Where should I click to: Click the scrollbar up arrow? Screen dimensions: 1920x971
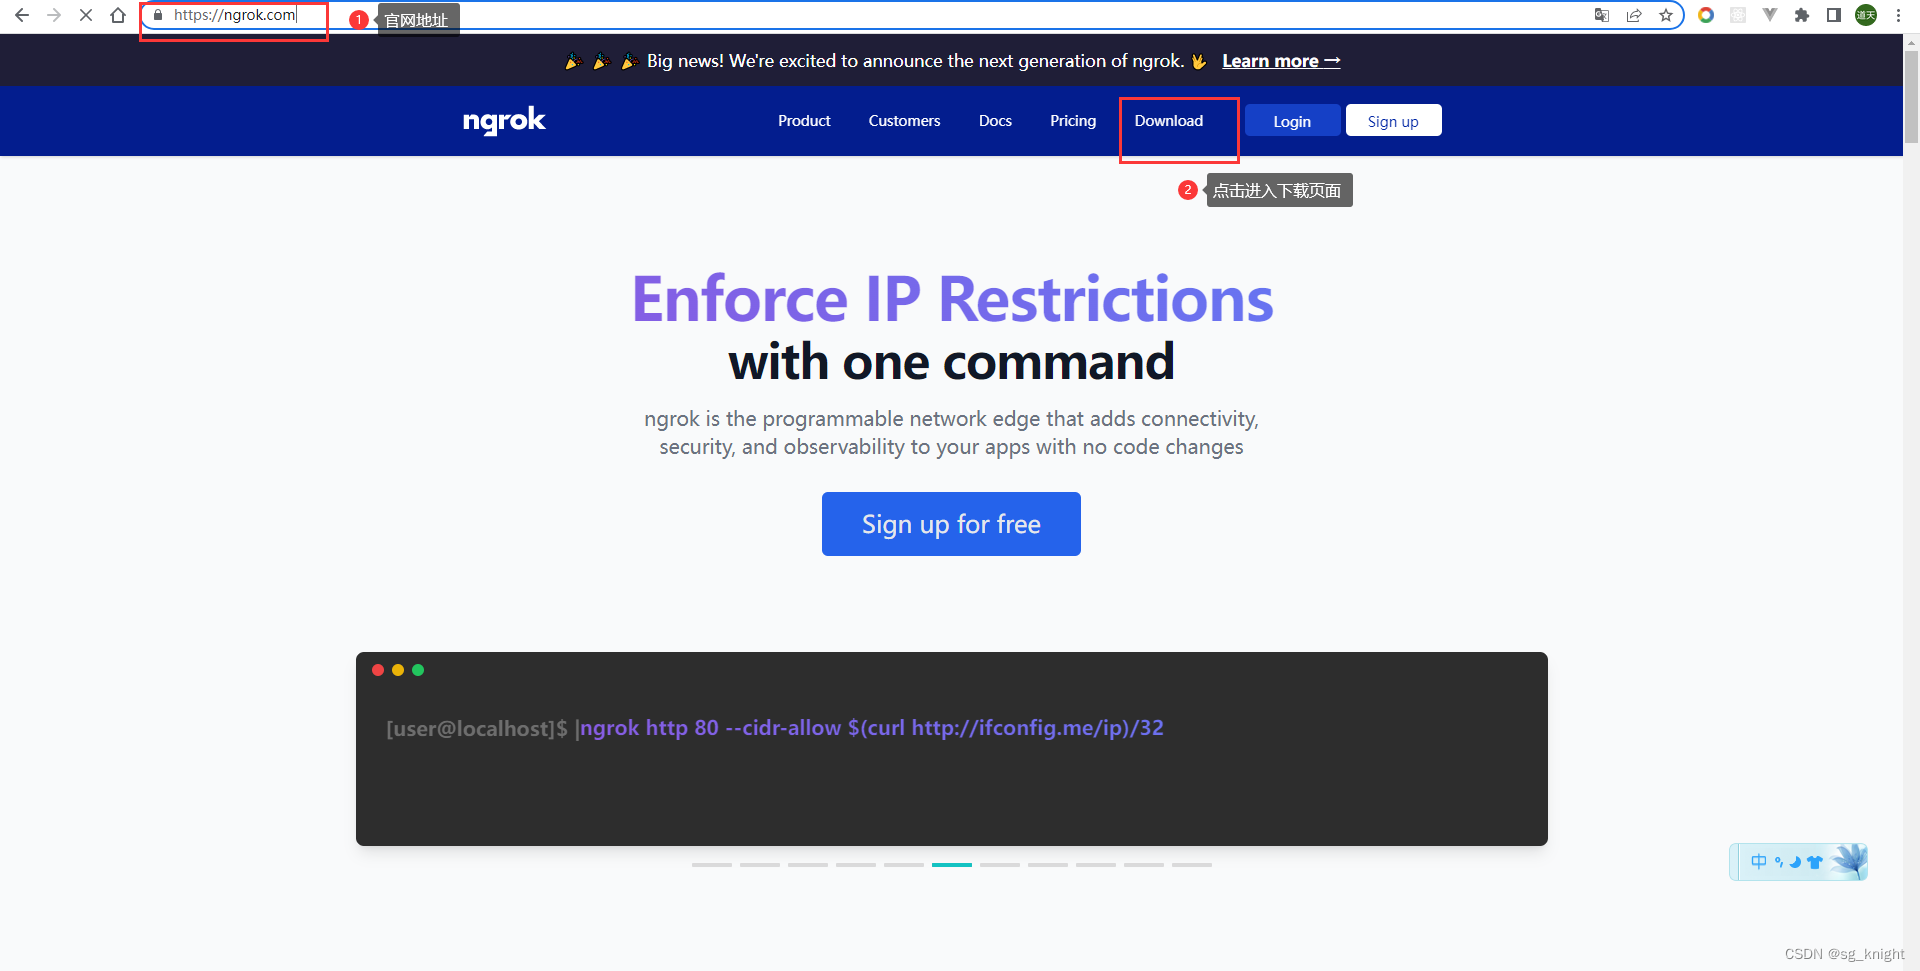[1911, 42]
